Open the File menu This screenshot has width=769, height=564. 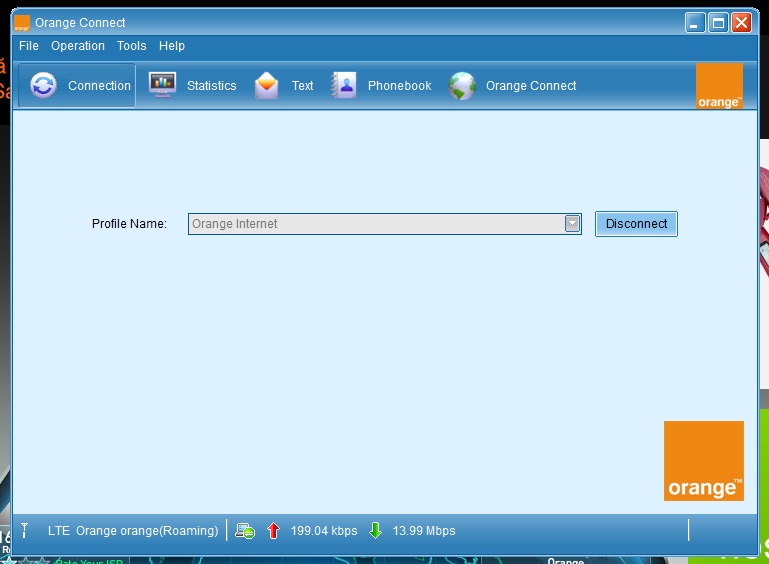coord(29,46)
